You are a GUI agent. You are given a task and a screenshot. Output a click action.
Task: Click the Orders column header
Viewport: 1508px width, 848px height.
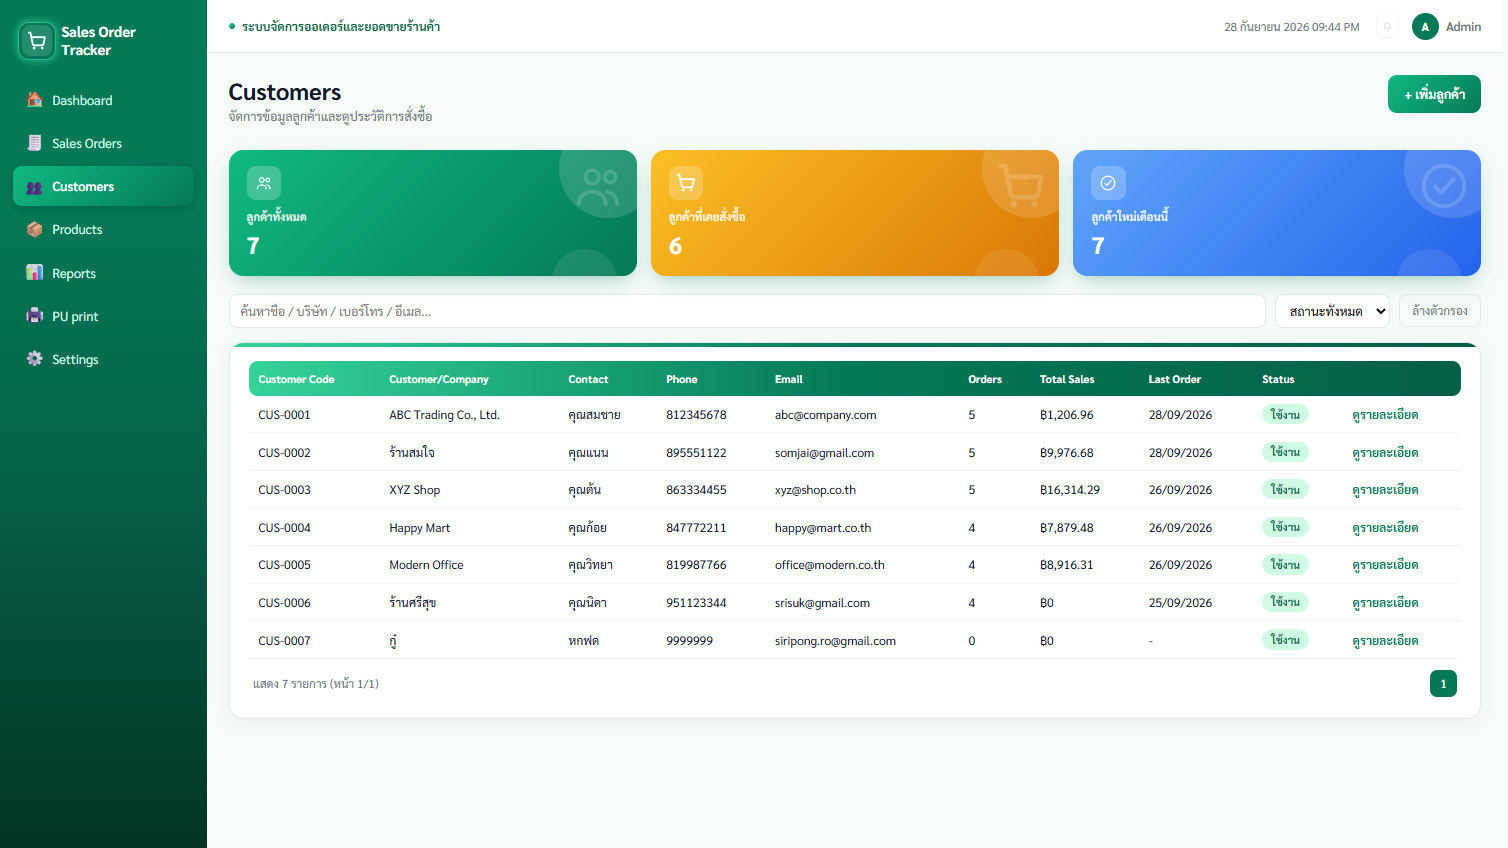click(x=985, y=380)
